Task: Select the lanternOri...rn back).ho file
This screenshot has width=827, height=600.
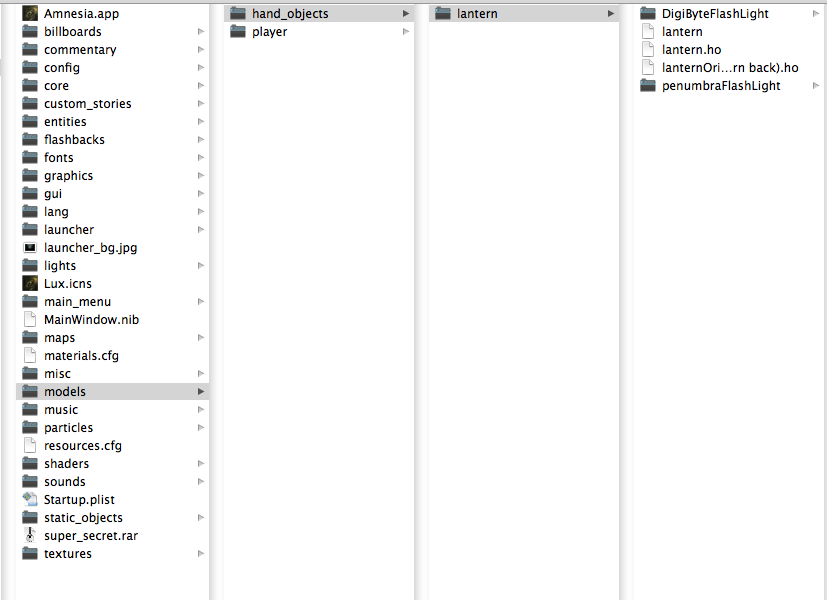Action: [730, 68]
